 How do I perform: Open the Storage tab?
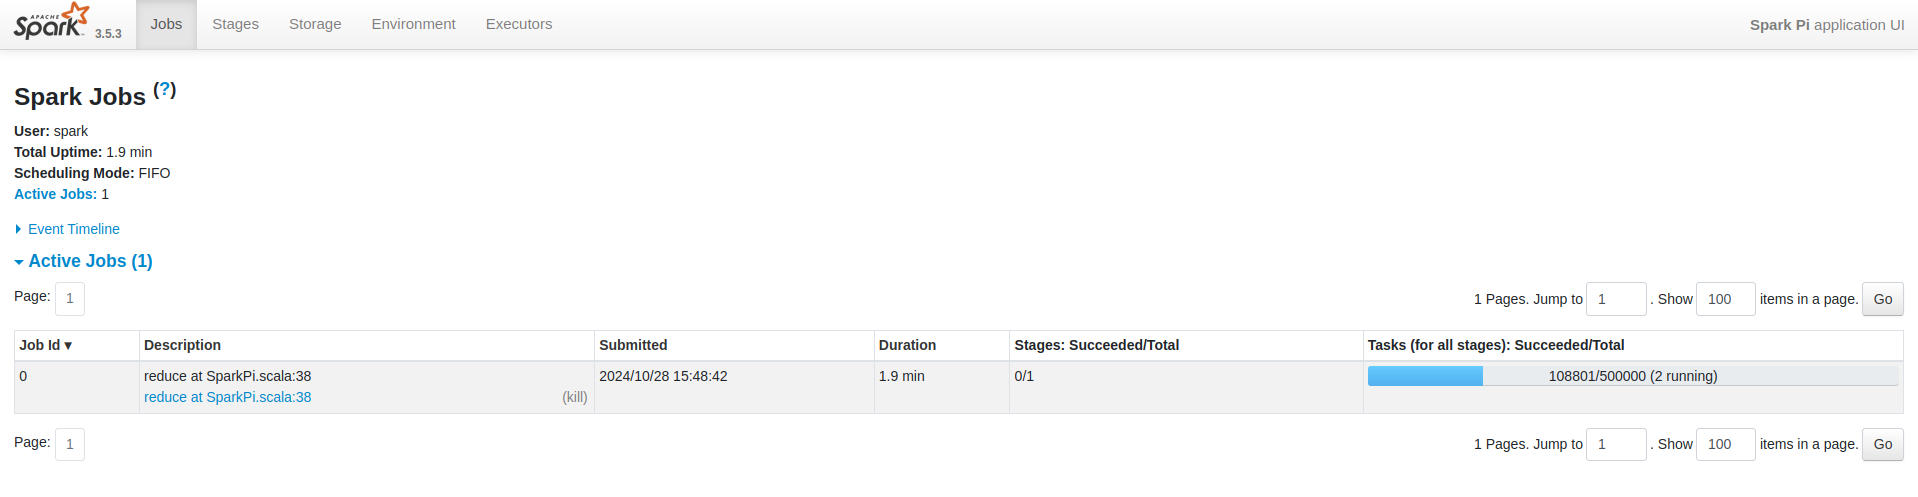315,24
